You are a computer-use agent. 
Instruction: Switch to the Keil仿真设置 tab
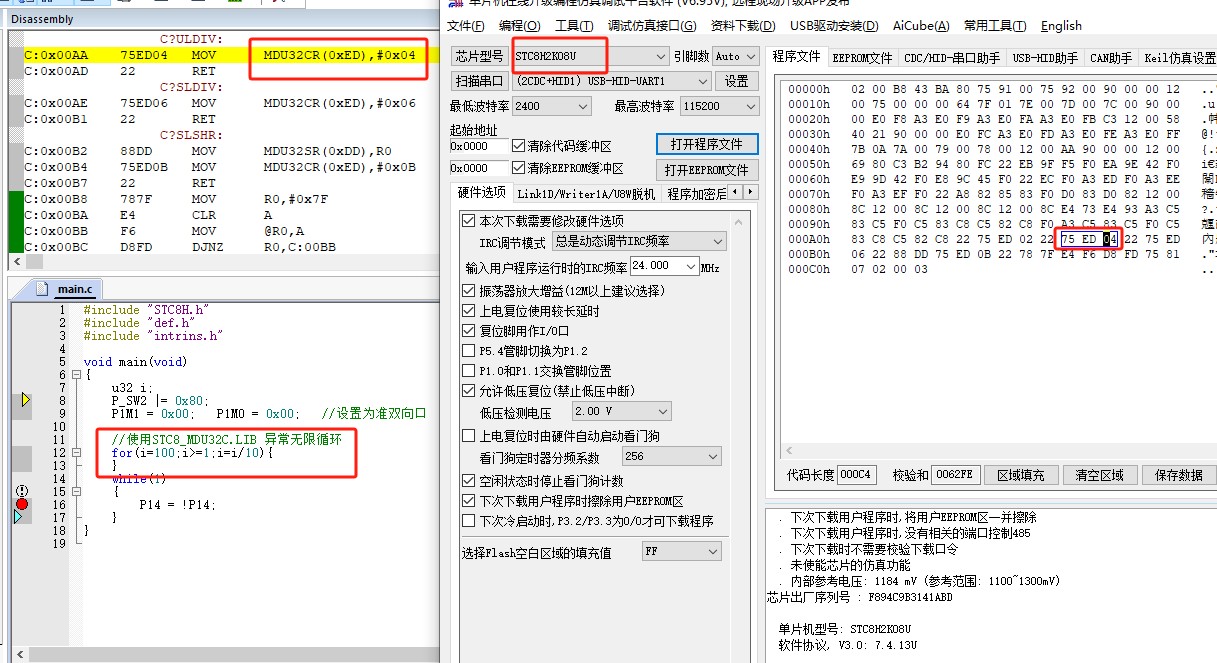click(1179, 58)
